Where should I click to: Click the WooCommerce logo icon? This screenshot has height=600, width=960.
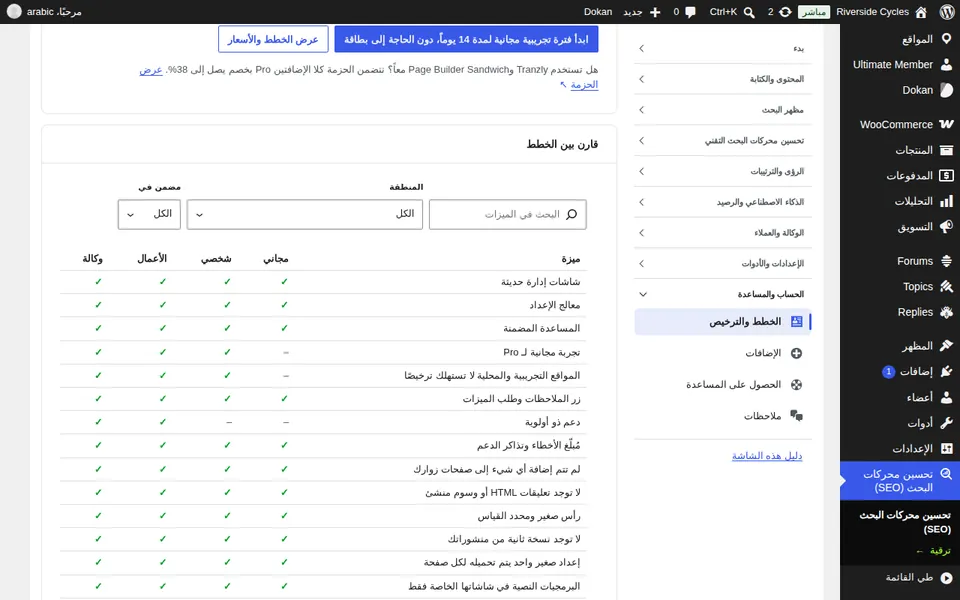(946, 124)
